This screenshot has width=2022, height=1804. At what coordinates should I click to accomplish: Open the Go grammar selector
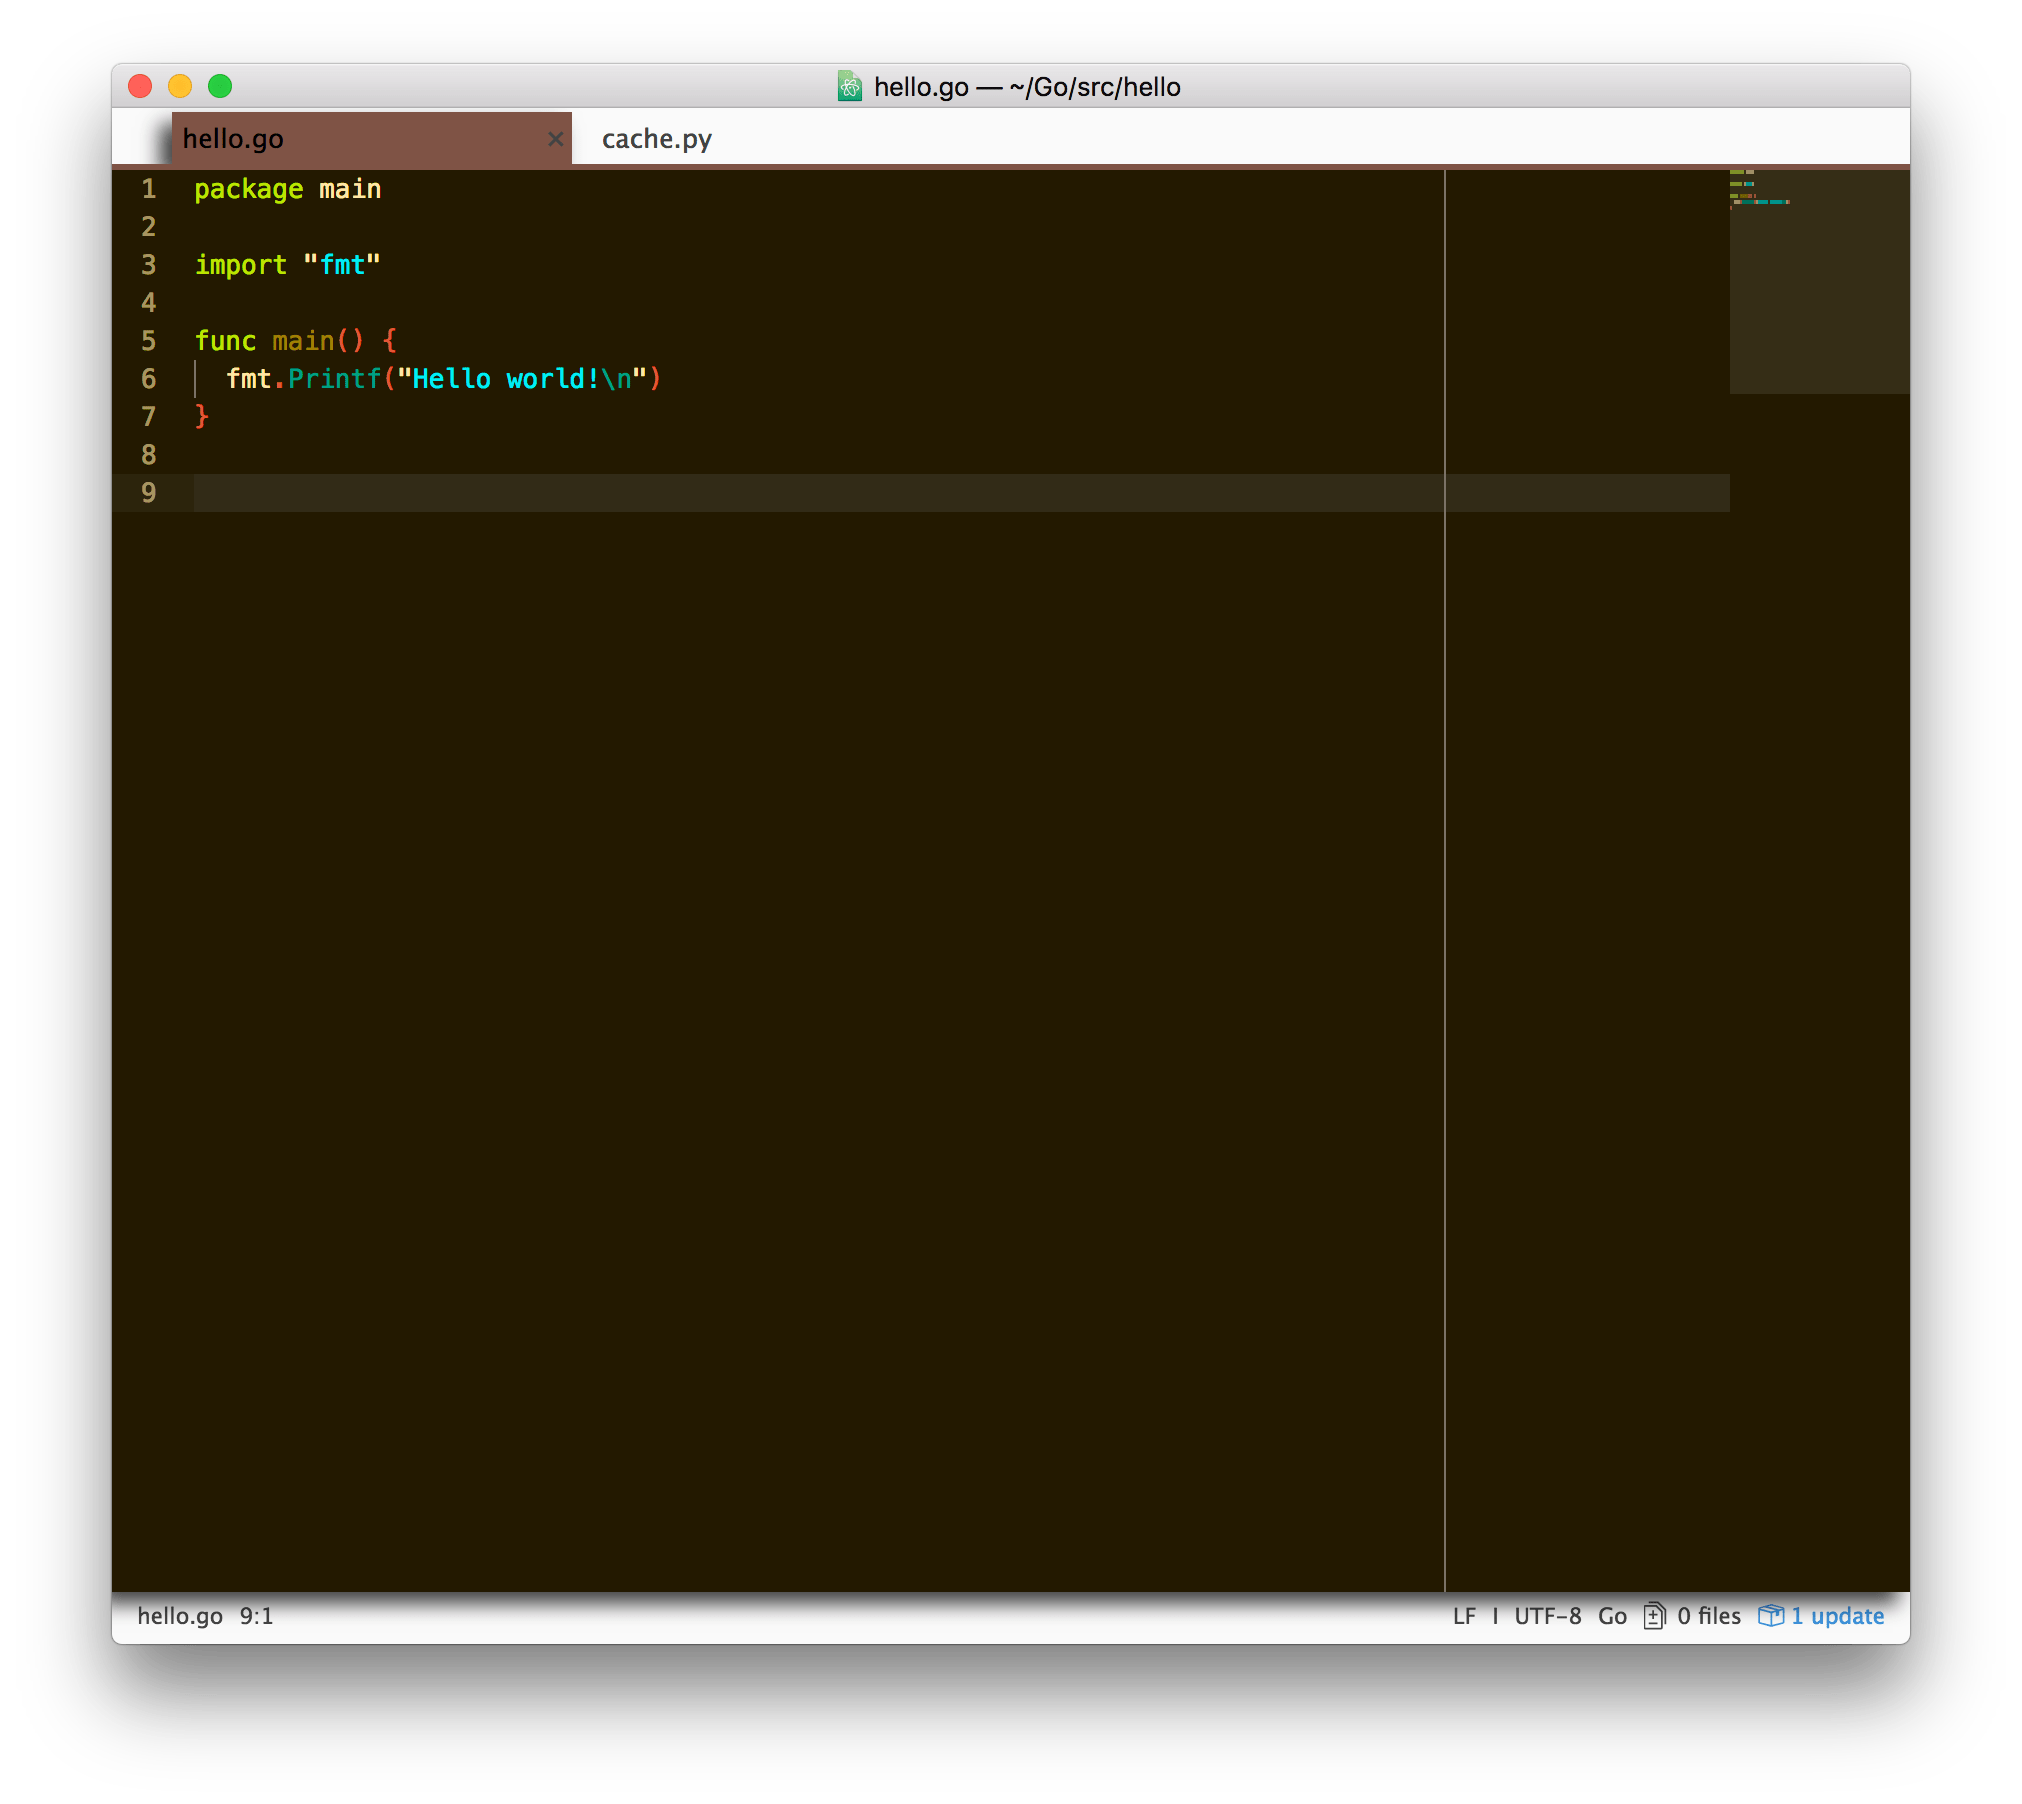[1611, 1616]
